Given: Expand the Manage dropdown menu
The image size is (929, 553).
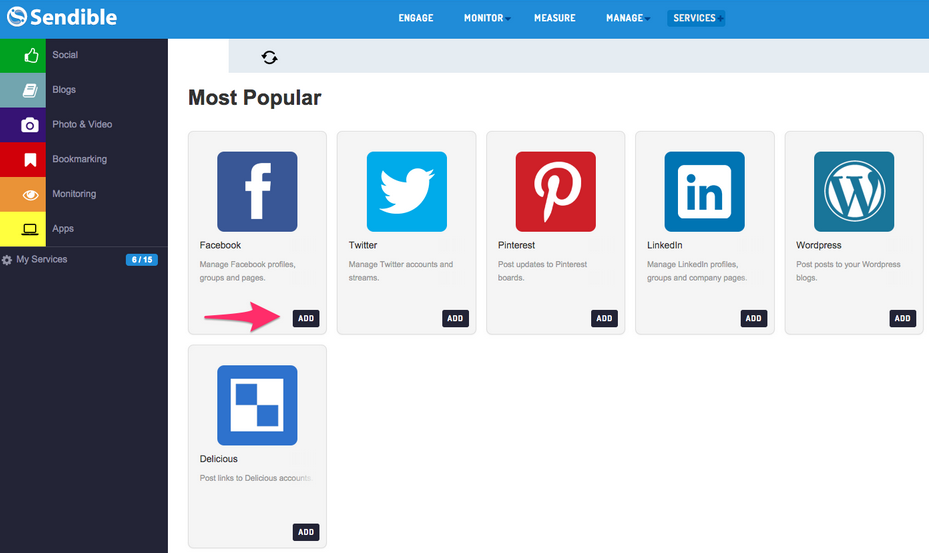Looking at the screenshot, I should click(628, 18).
